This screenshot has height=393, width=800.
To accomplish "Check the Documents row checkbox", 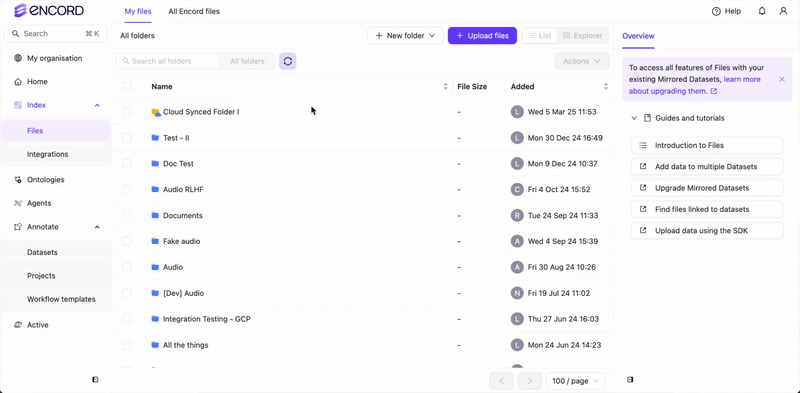I will 127,215.
